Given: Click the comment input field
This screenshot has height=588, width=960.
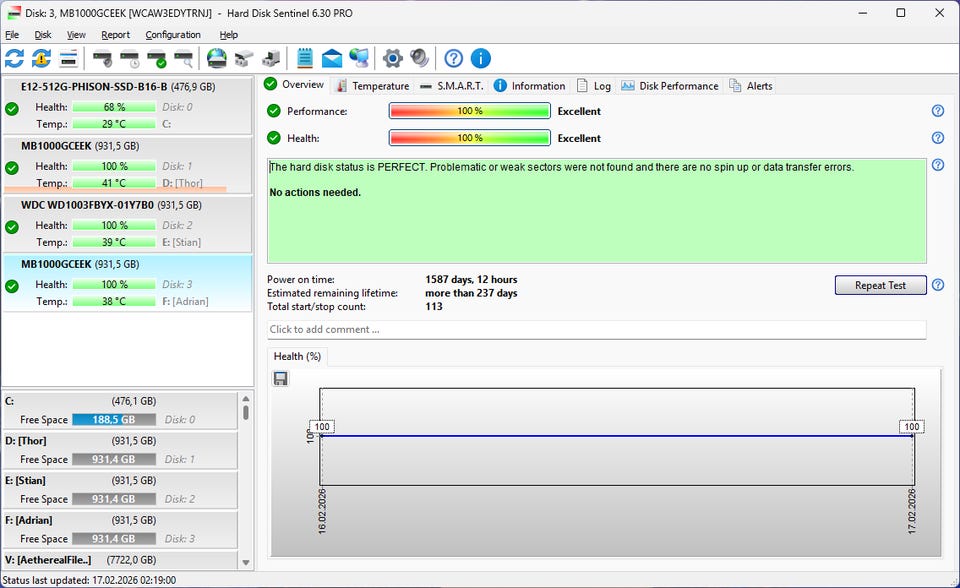Looking at the screenshot, I should point(596,330).
